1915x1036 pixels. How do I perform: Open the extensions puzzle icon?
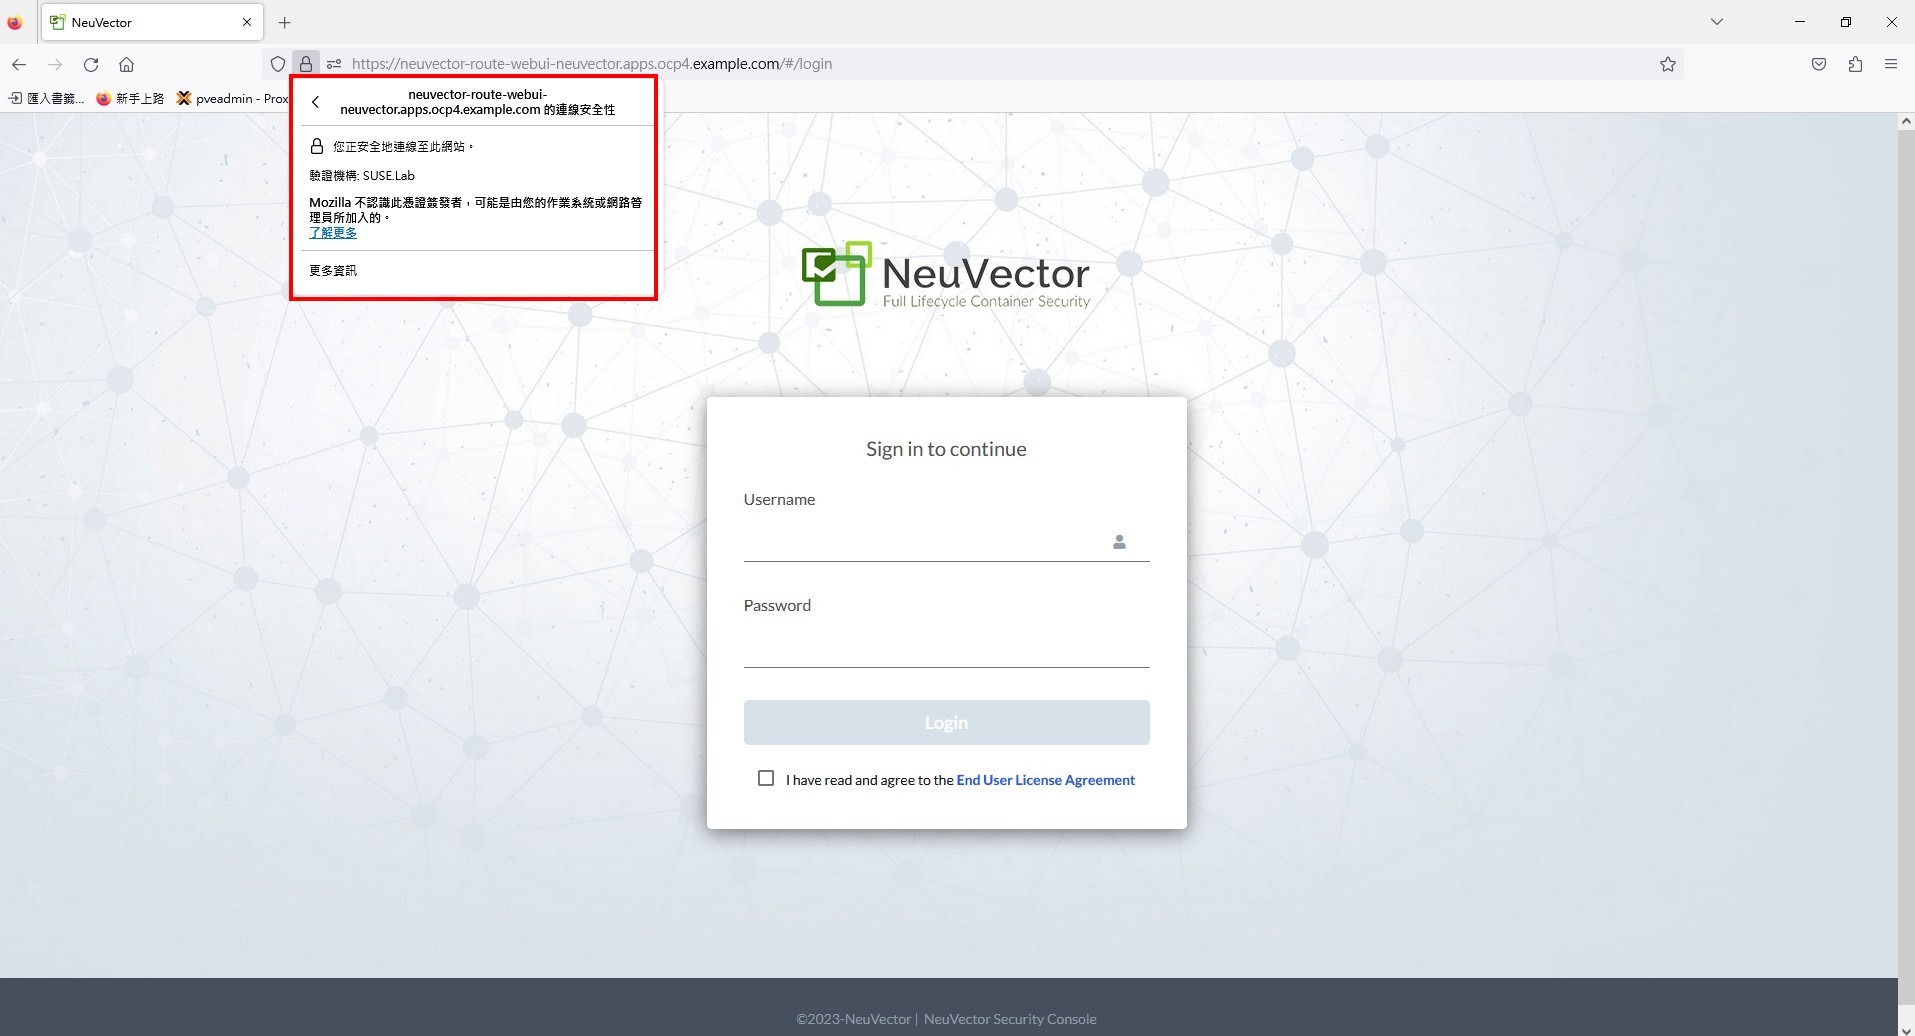(x=1855, y=64)
